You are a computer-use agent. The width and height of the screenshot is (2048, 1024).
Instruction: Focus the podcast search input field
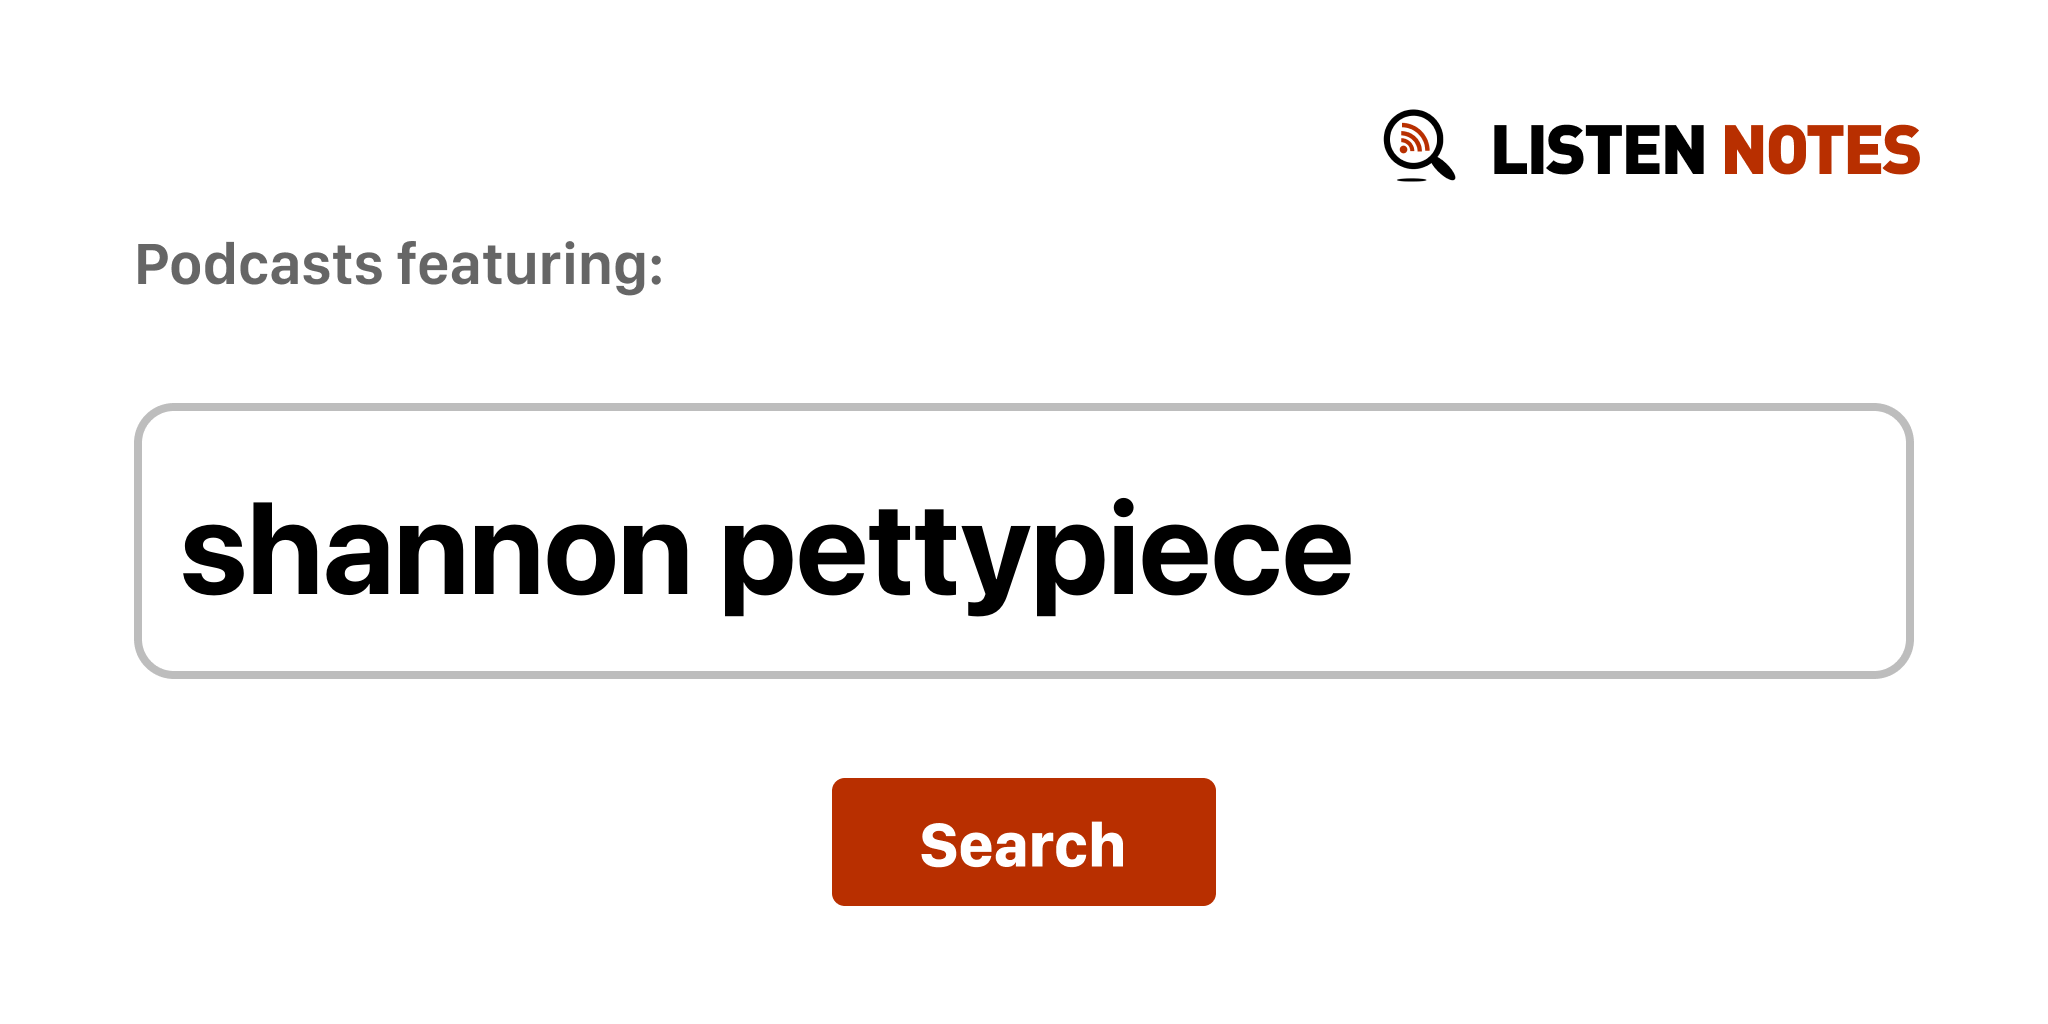pyautogui.click(x=1022, y=542)
